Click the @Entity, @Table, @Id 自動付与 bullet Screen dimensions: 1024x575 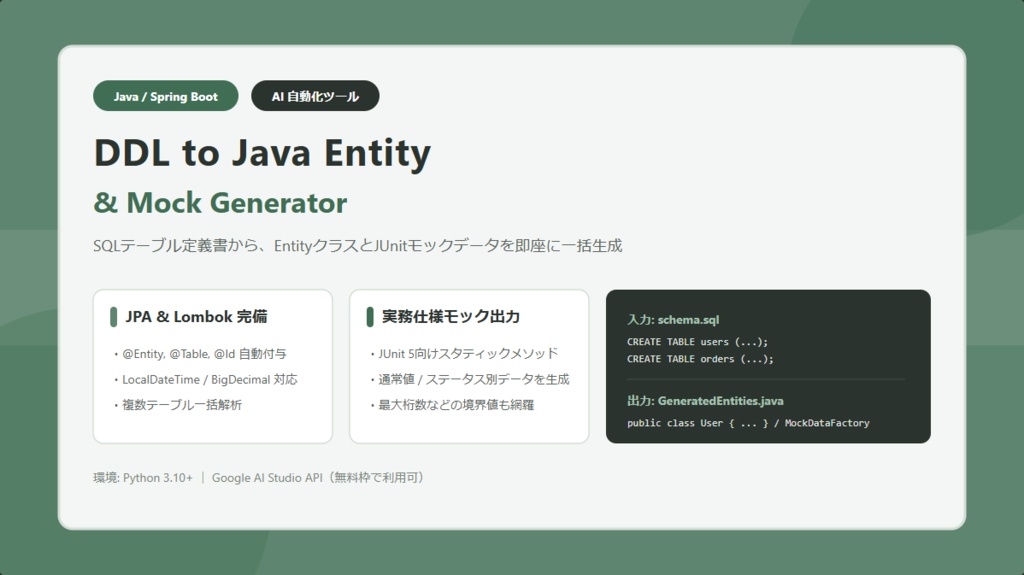tap(200, 354)
